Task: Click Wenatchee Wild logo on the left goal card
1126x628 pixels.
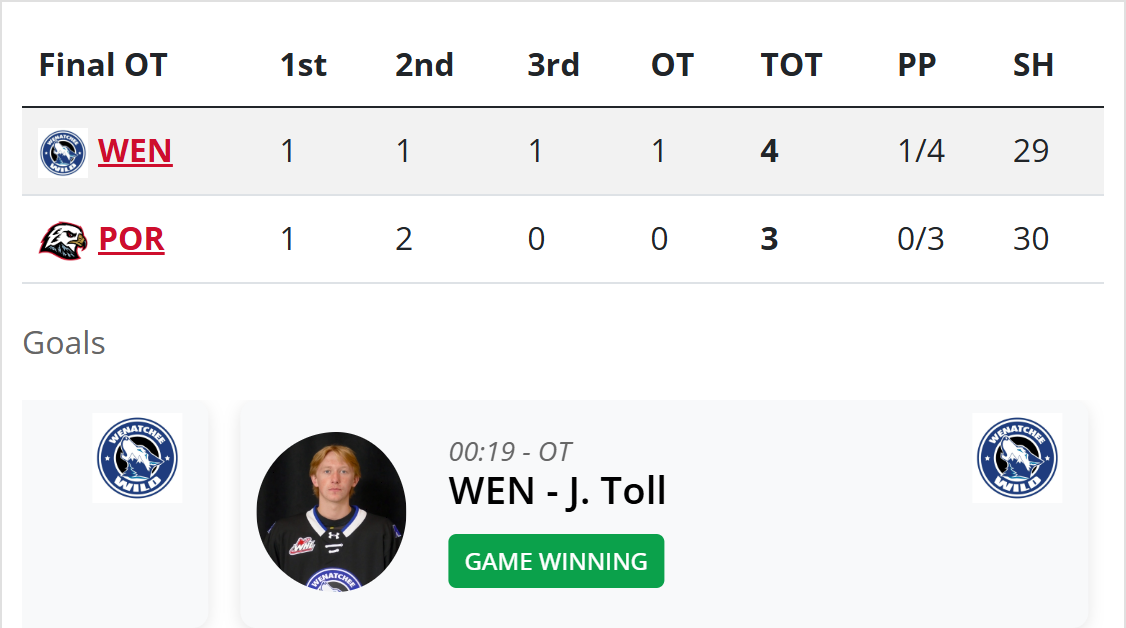Action: point(137,458)
